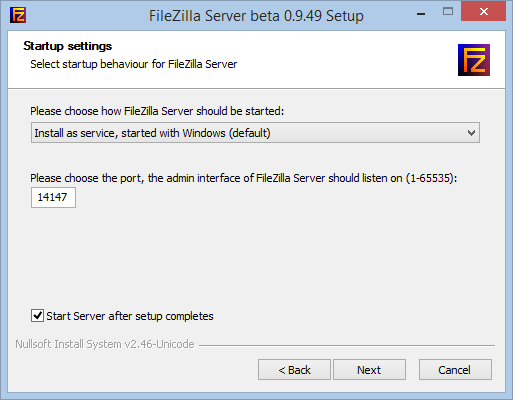Click the 'FileZilla Server beta 0.9.49 Setup' title
513x400 pixels.
click(256, 16)
